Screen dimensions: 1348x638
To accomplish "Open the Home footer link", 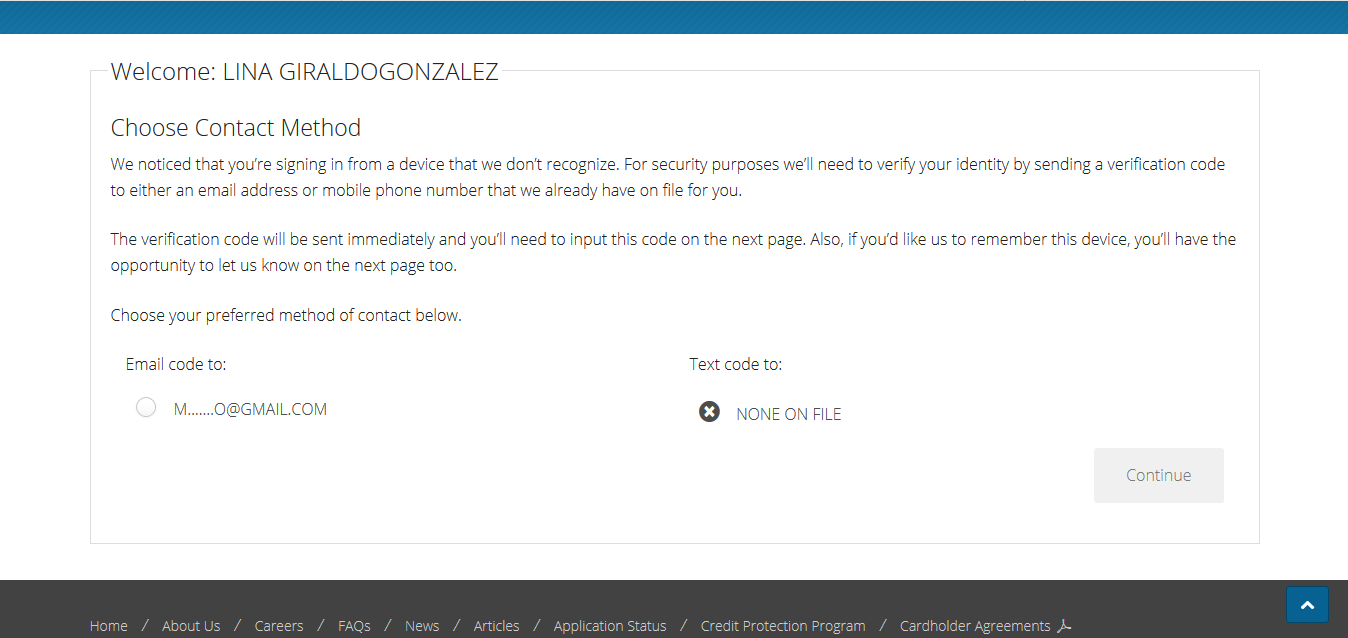I will [x=109, y=626].
